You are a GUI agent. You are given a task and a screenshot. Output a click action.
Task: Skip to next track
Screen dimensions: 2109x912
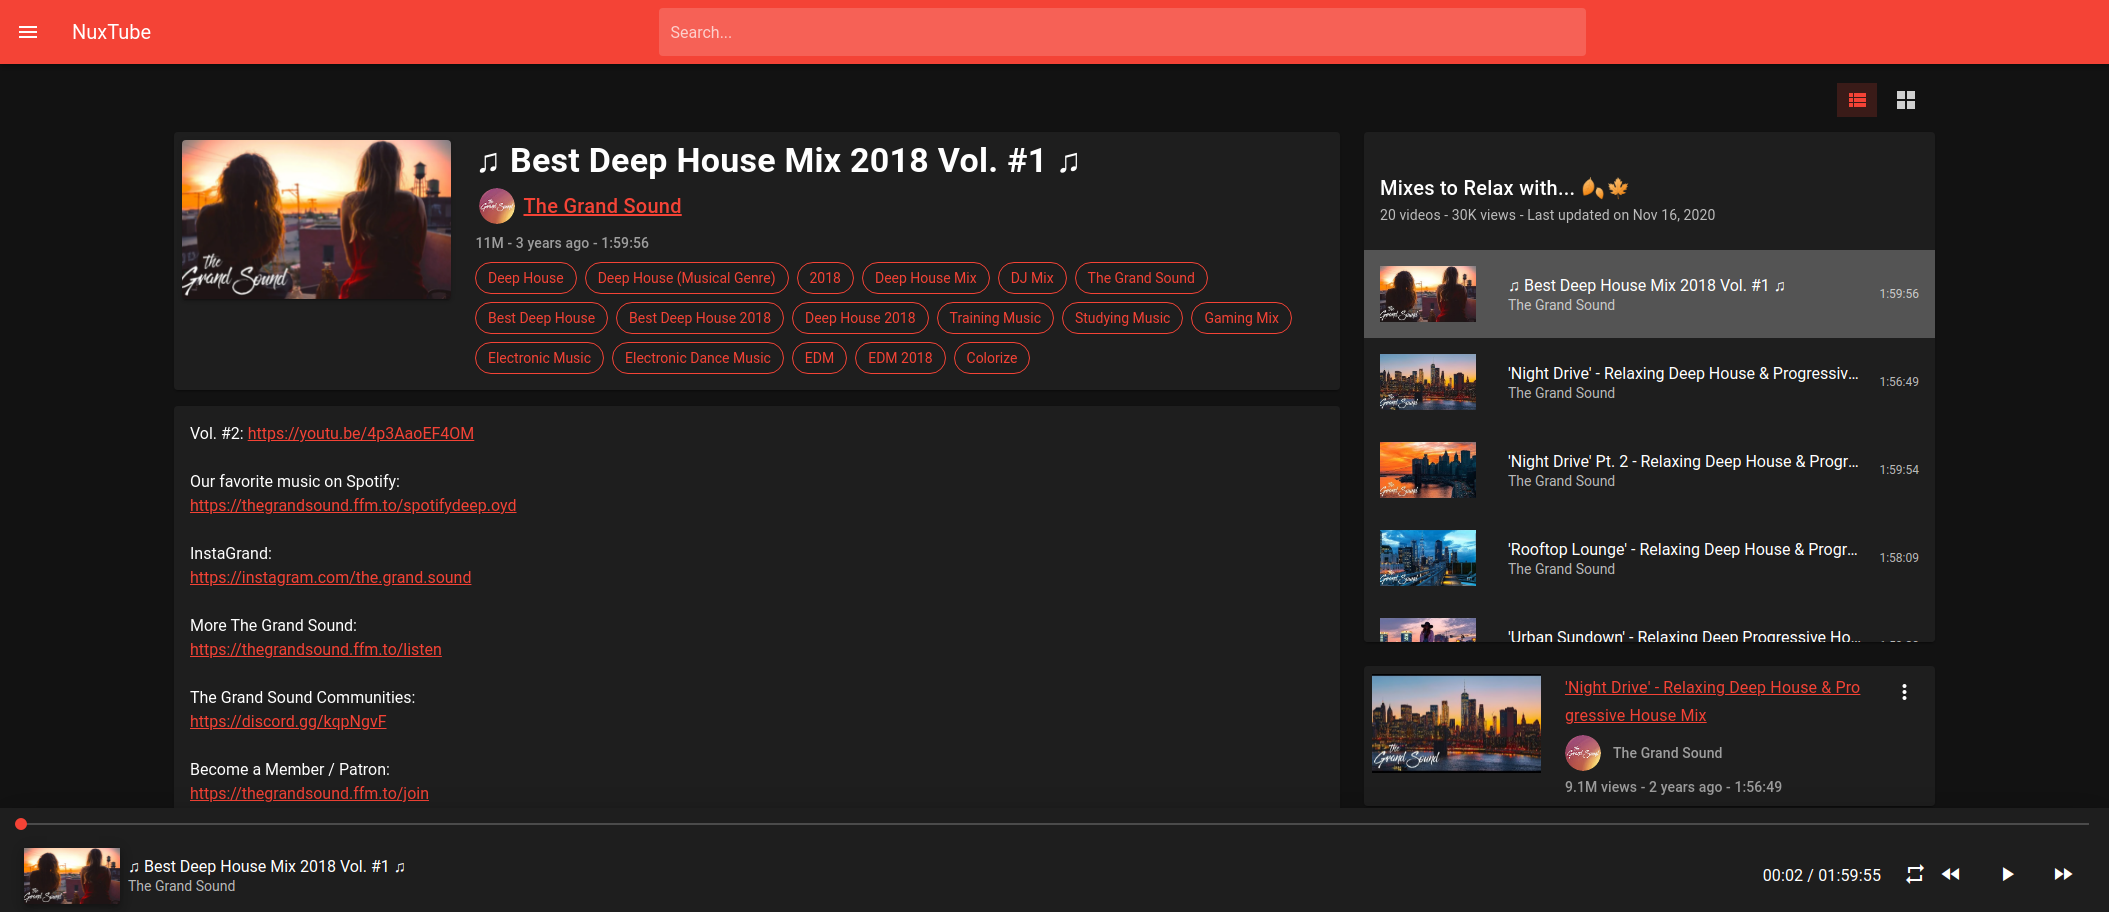pyautogui.click(x=2063, y=874)
